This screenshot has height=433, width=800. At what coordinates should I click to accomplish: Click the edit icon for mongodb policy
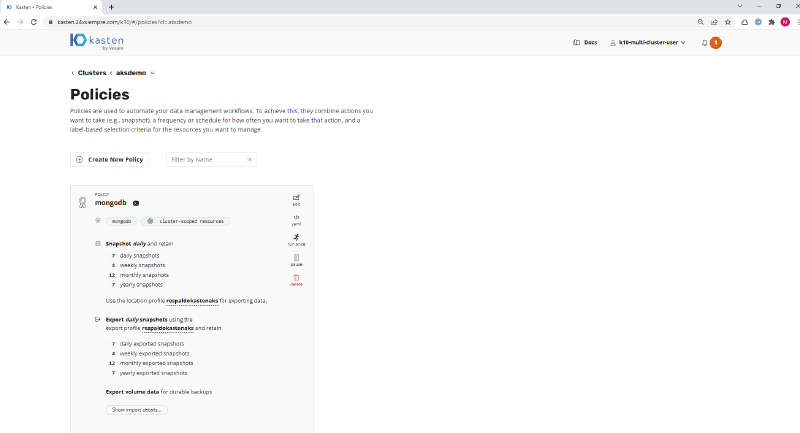[296, 200]
